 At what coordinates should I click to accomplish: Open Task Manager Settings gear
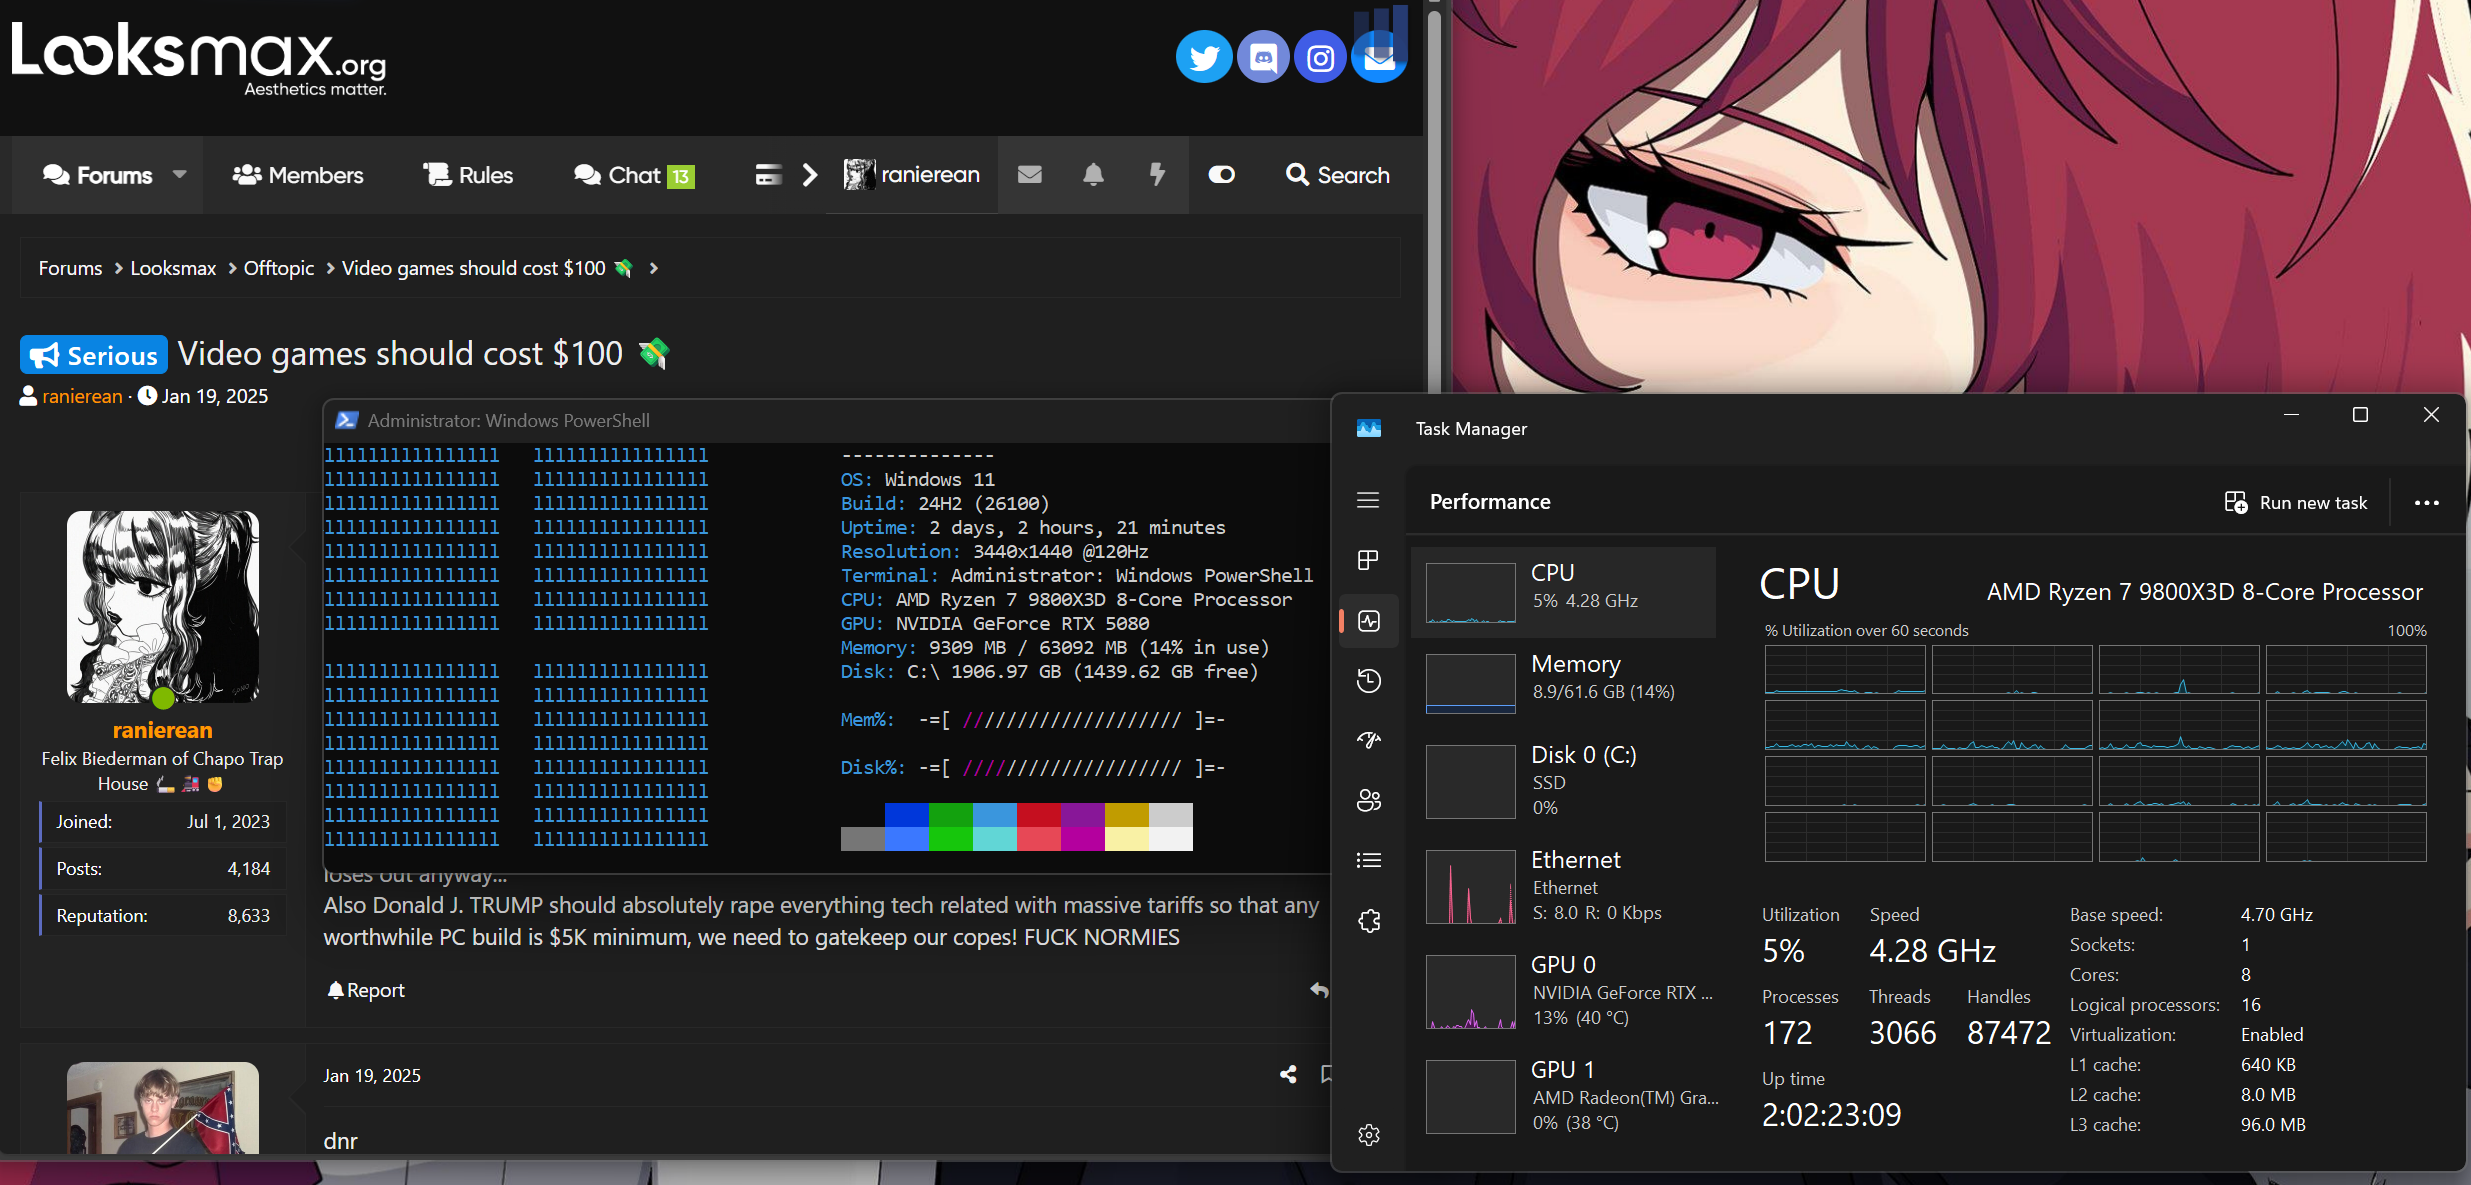(1368, 1135)
